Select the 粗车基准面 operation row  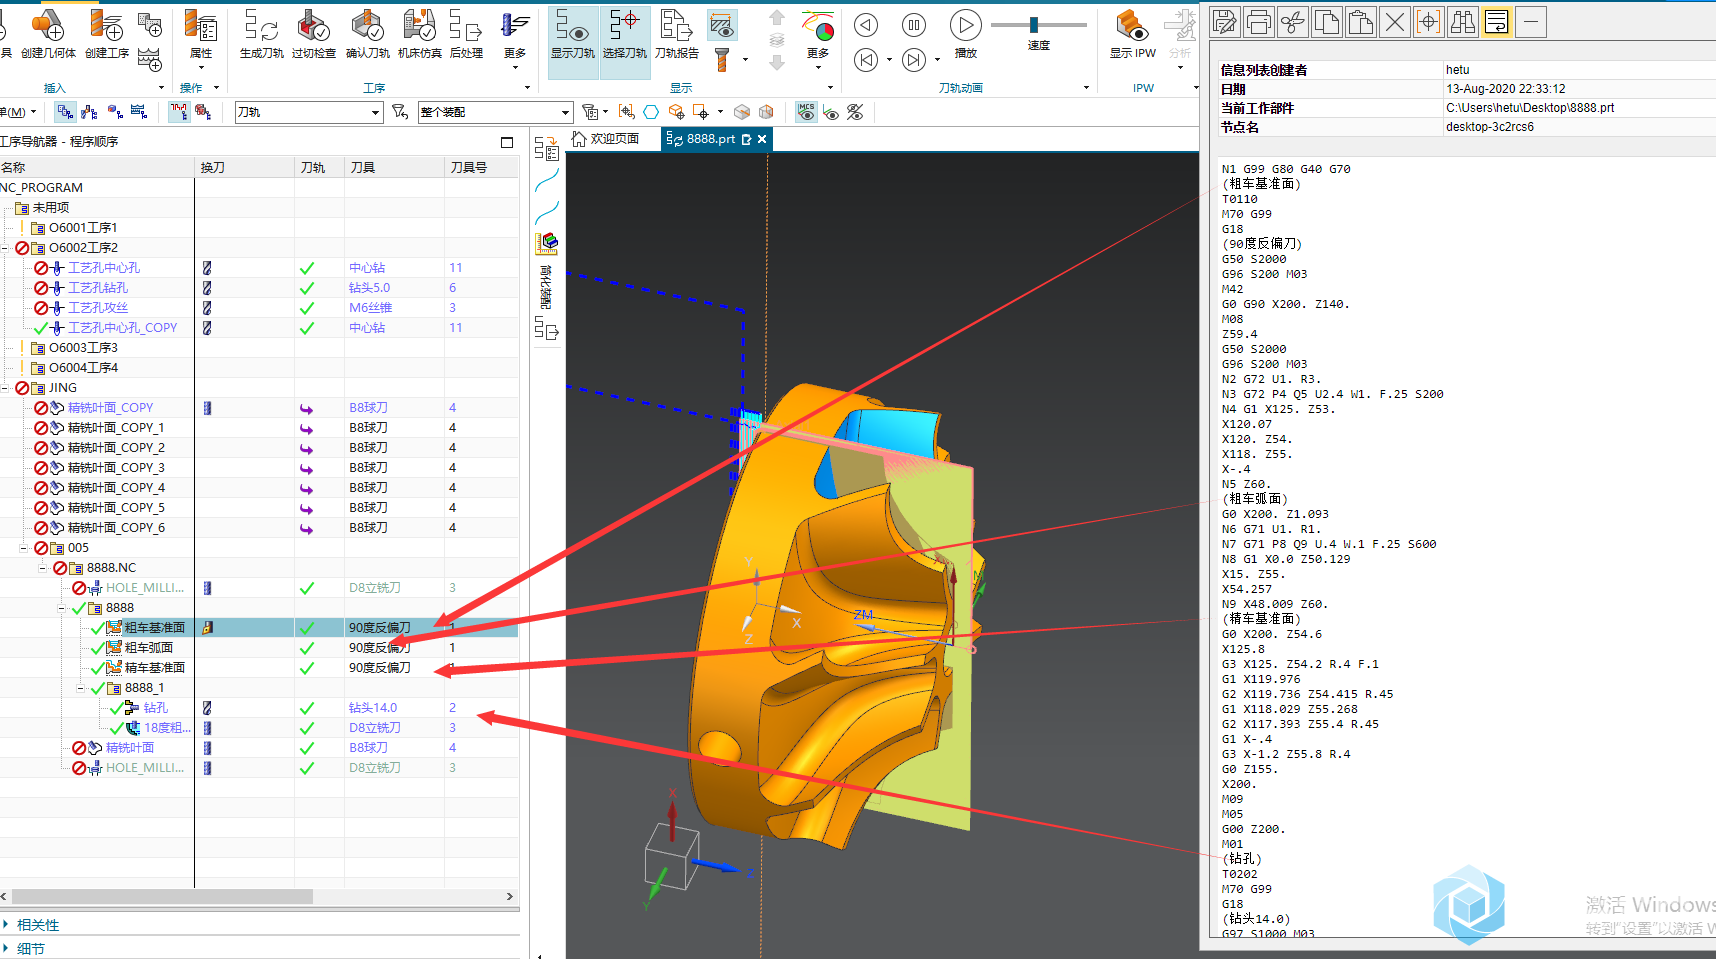259,628
